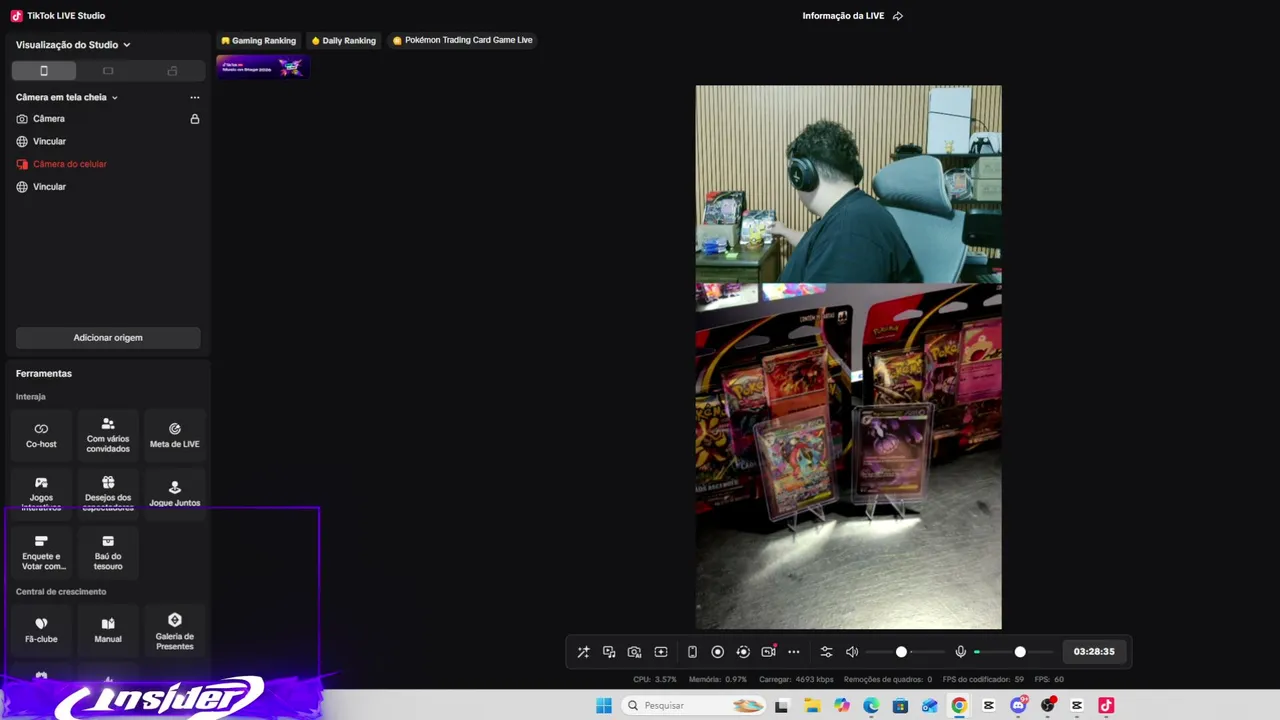Open the three-dot more menu in bottom toolbar
The image size is (1280, 720).
pos(794,652)
